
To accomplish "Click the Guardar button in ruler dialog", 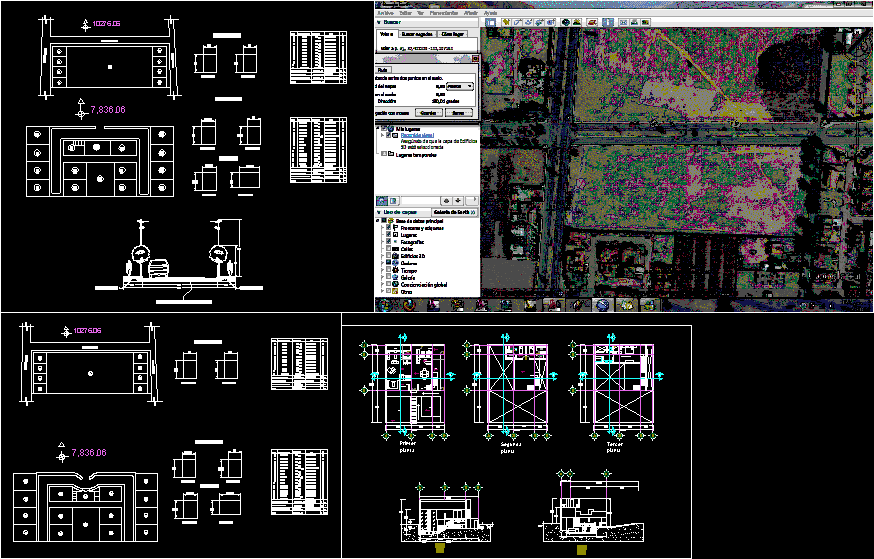I will (x=427, y=113).
